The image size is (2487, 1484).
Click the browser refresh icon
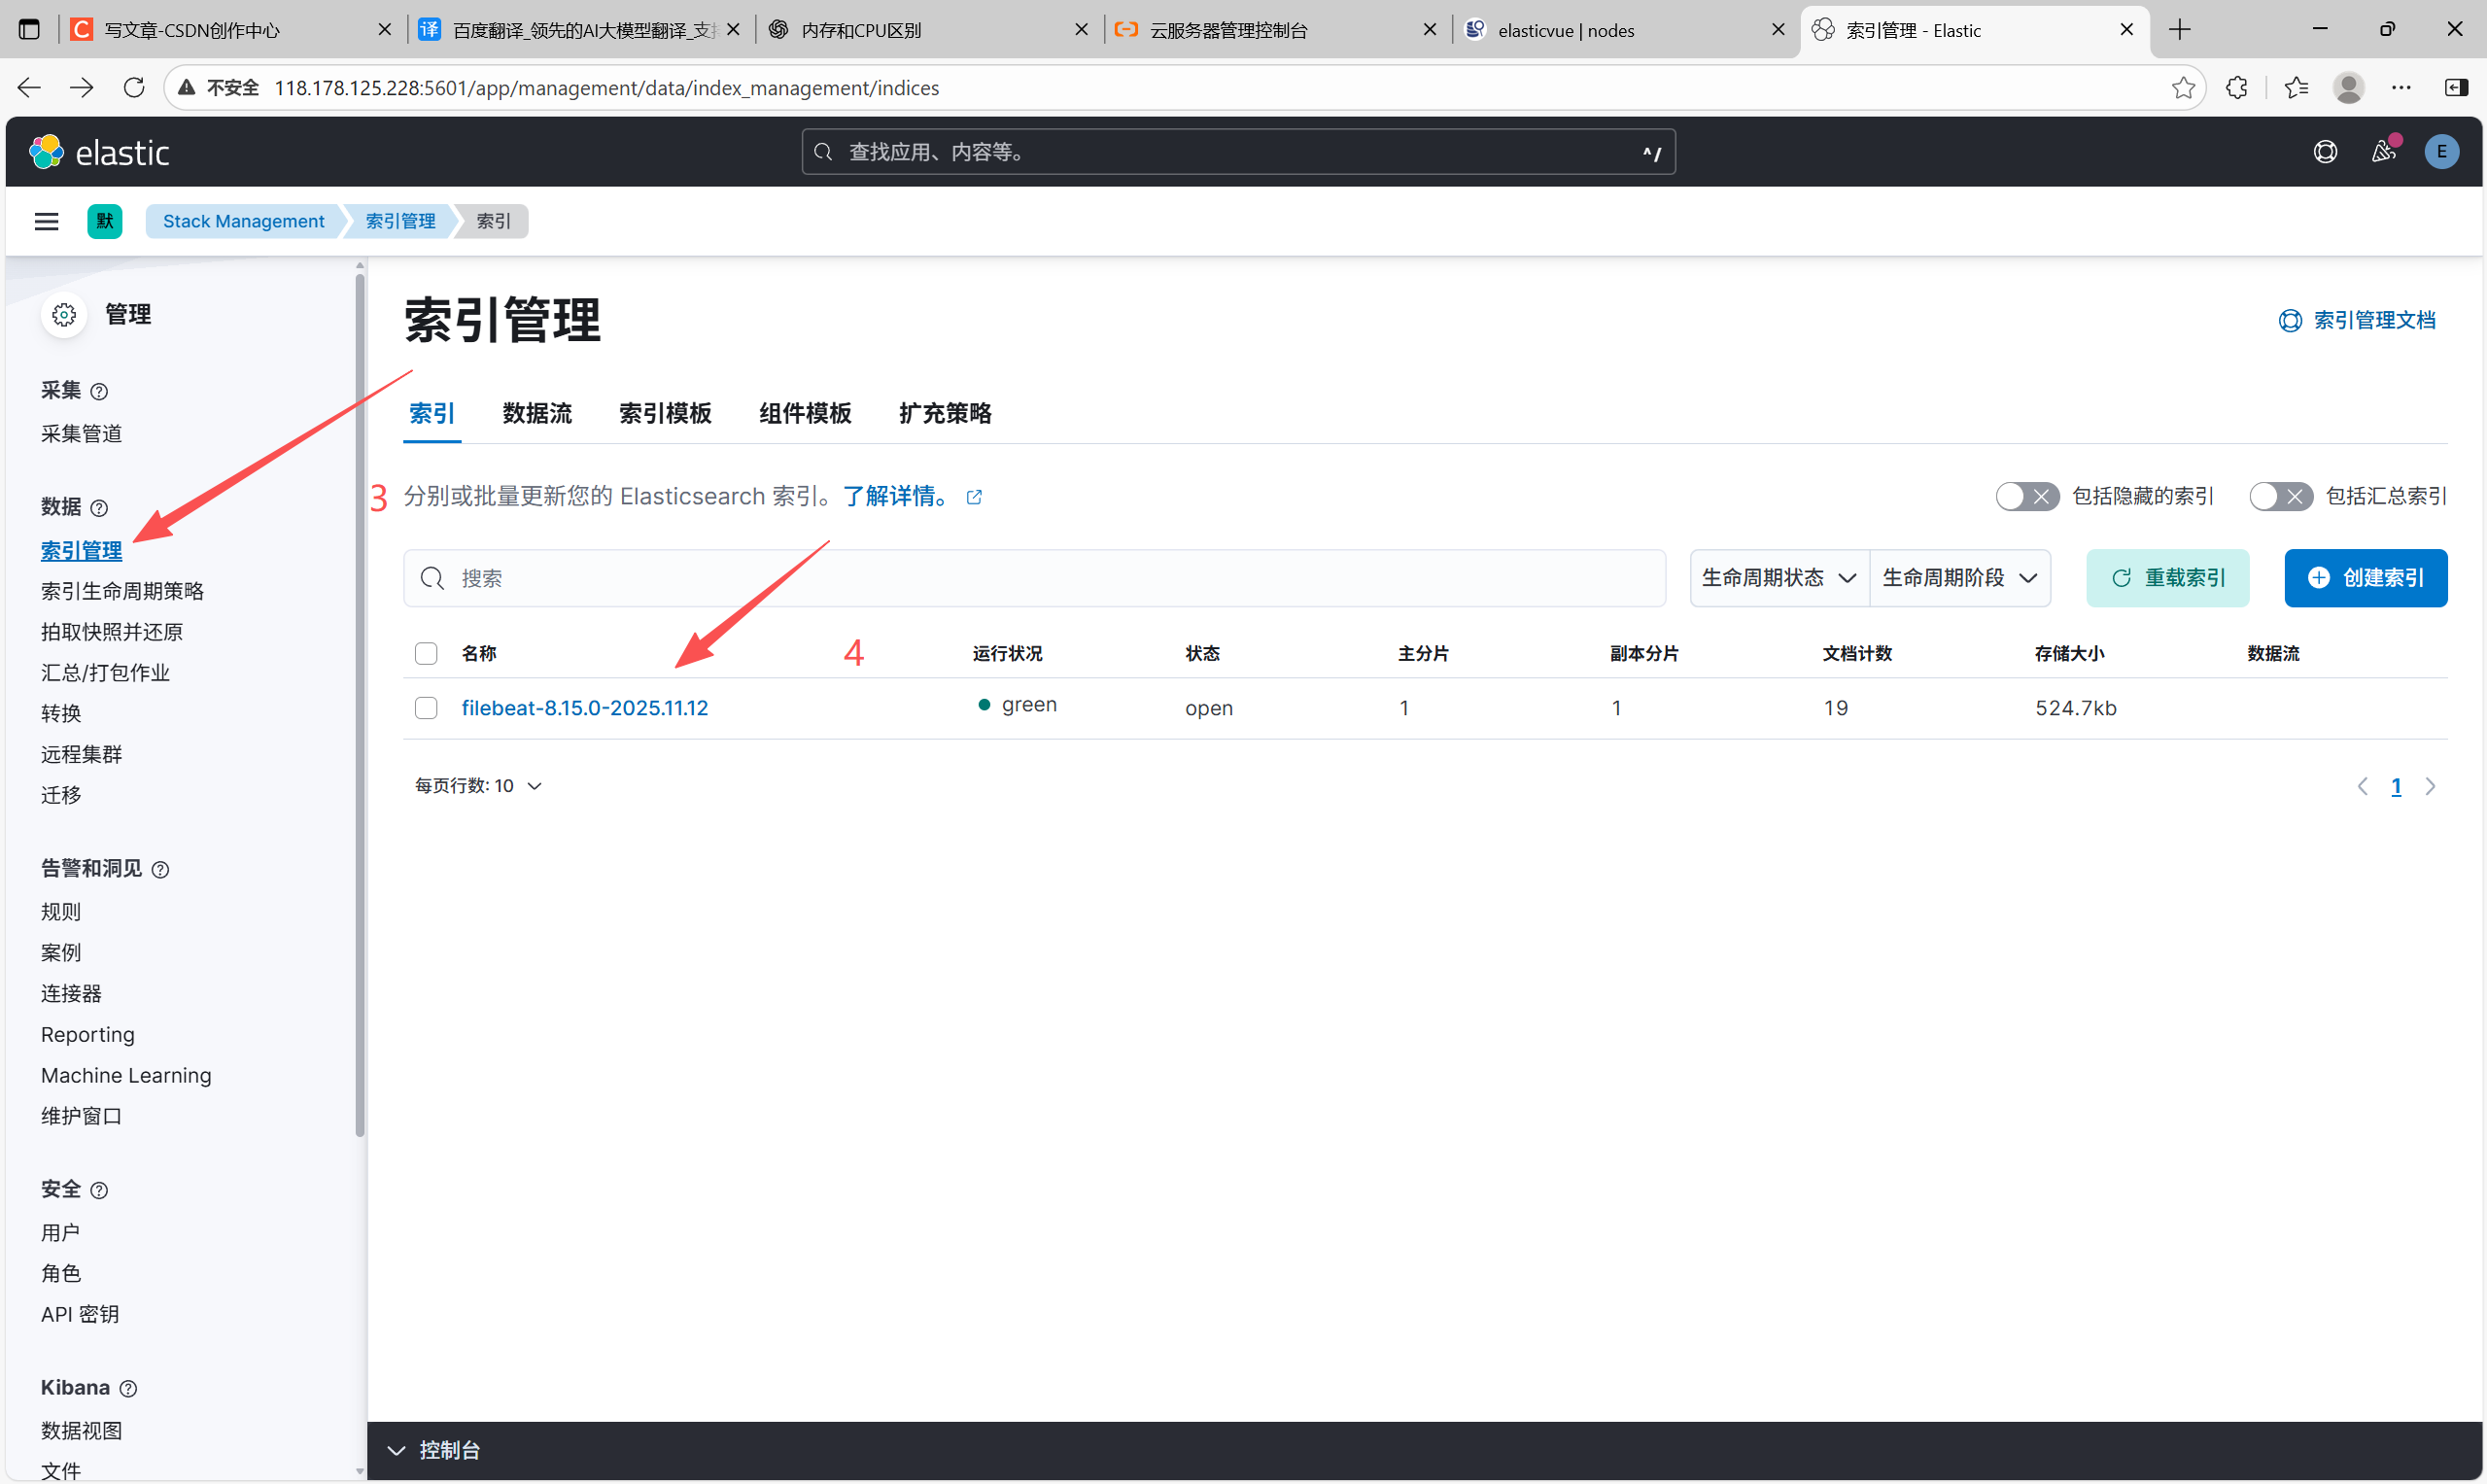(x=134, y=88)
